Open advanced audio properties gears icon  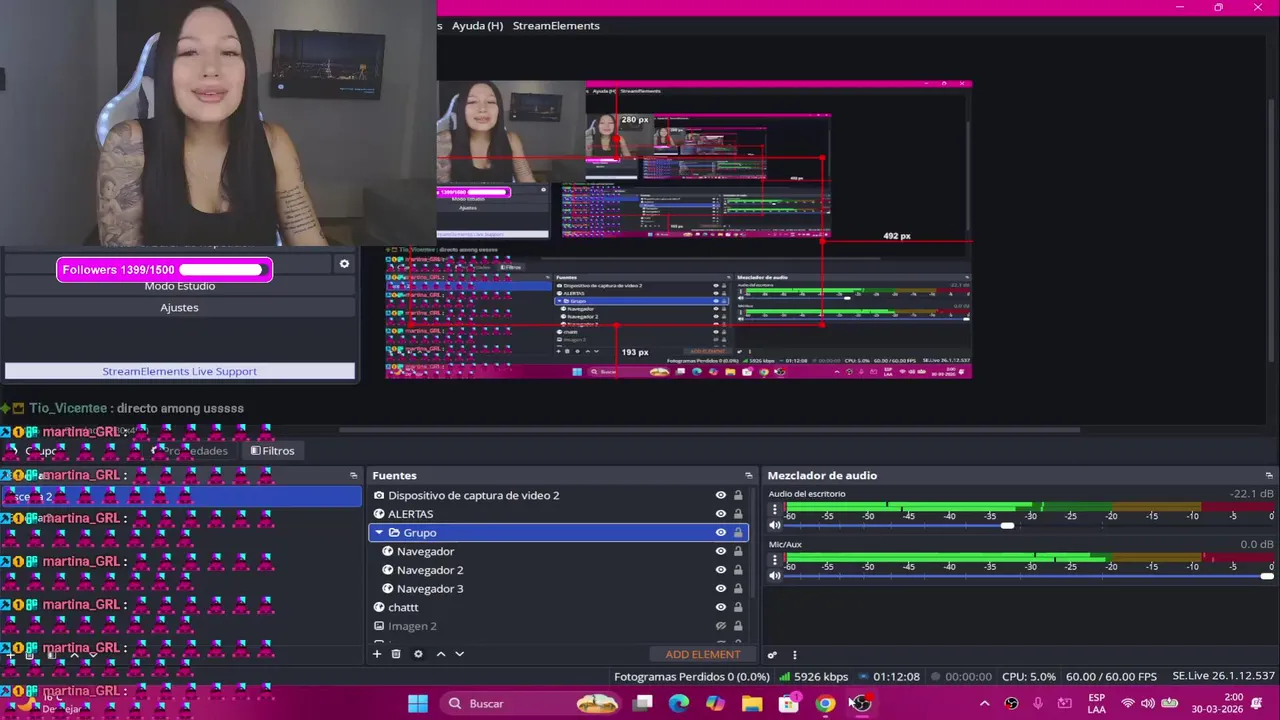(x=772, y=655)
